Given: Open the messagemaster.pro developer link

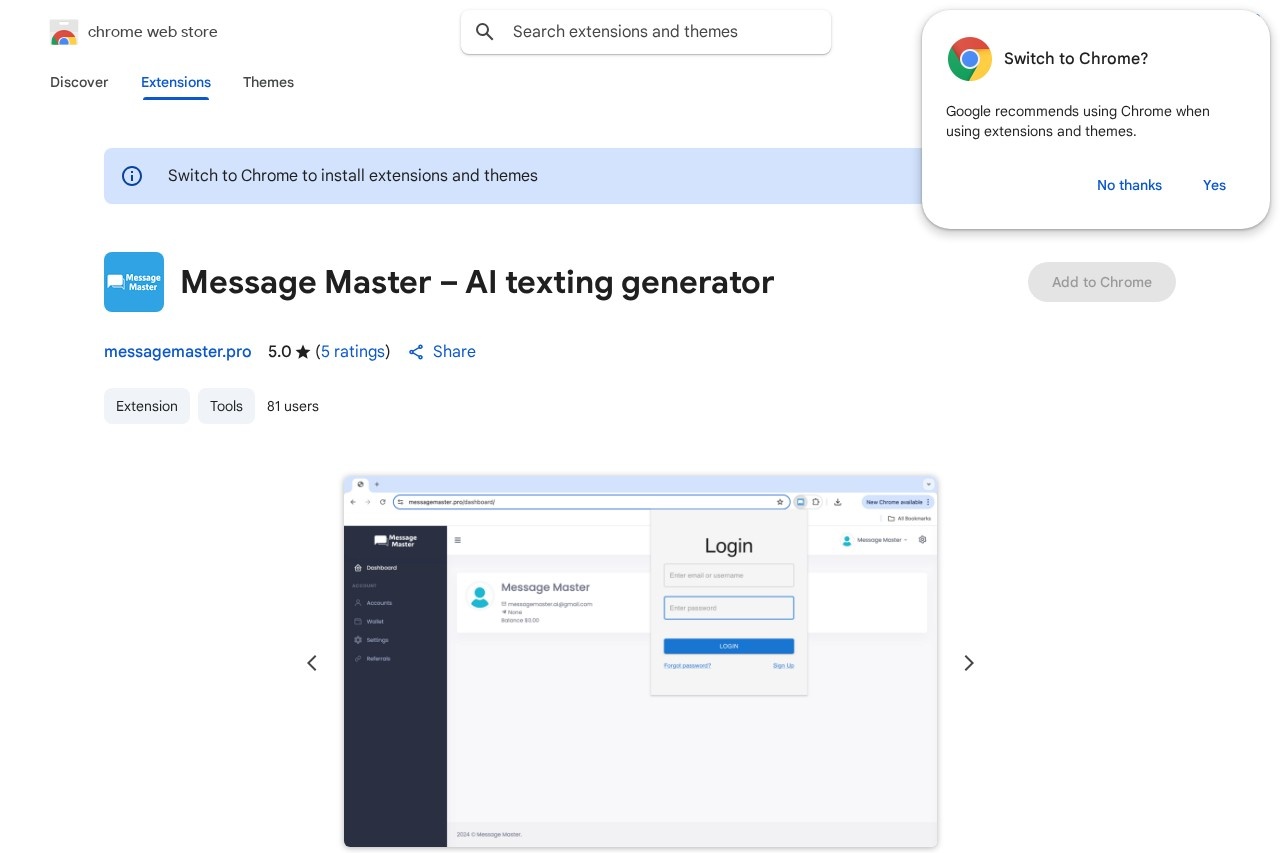Looking at the screenshot, I should point(178,352).
